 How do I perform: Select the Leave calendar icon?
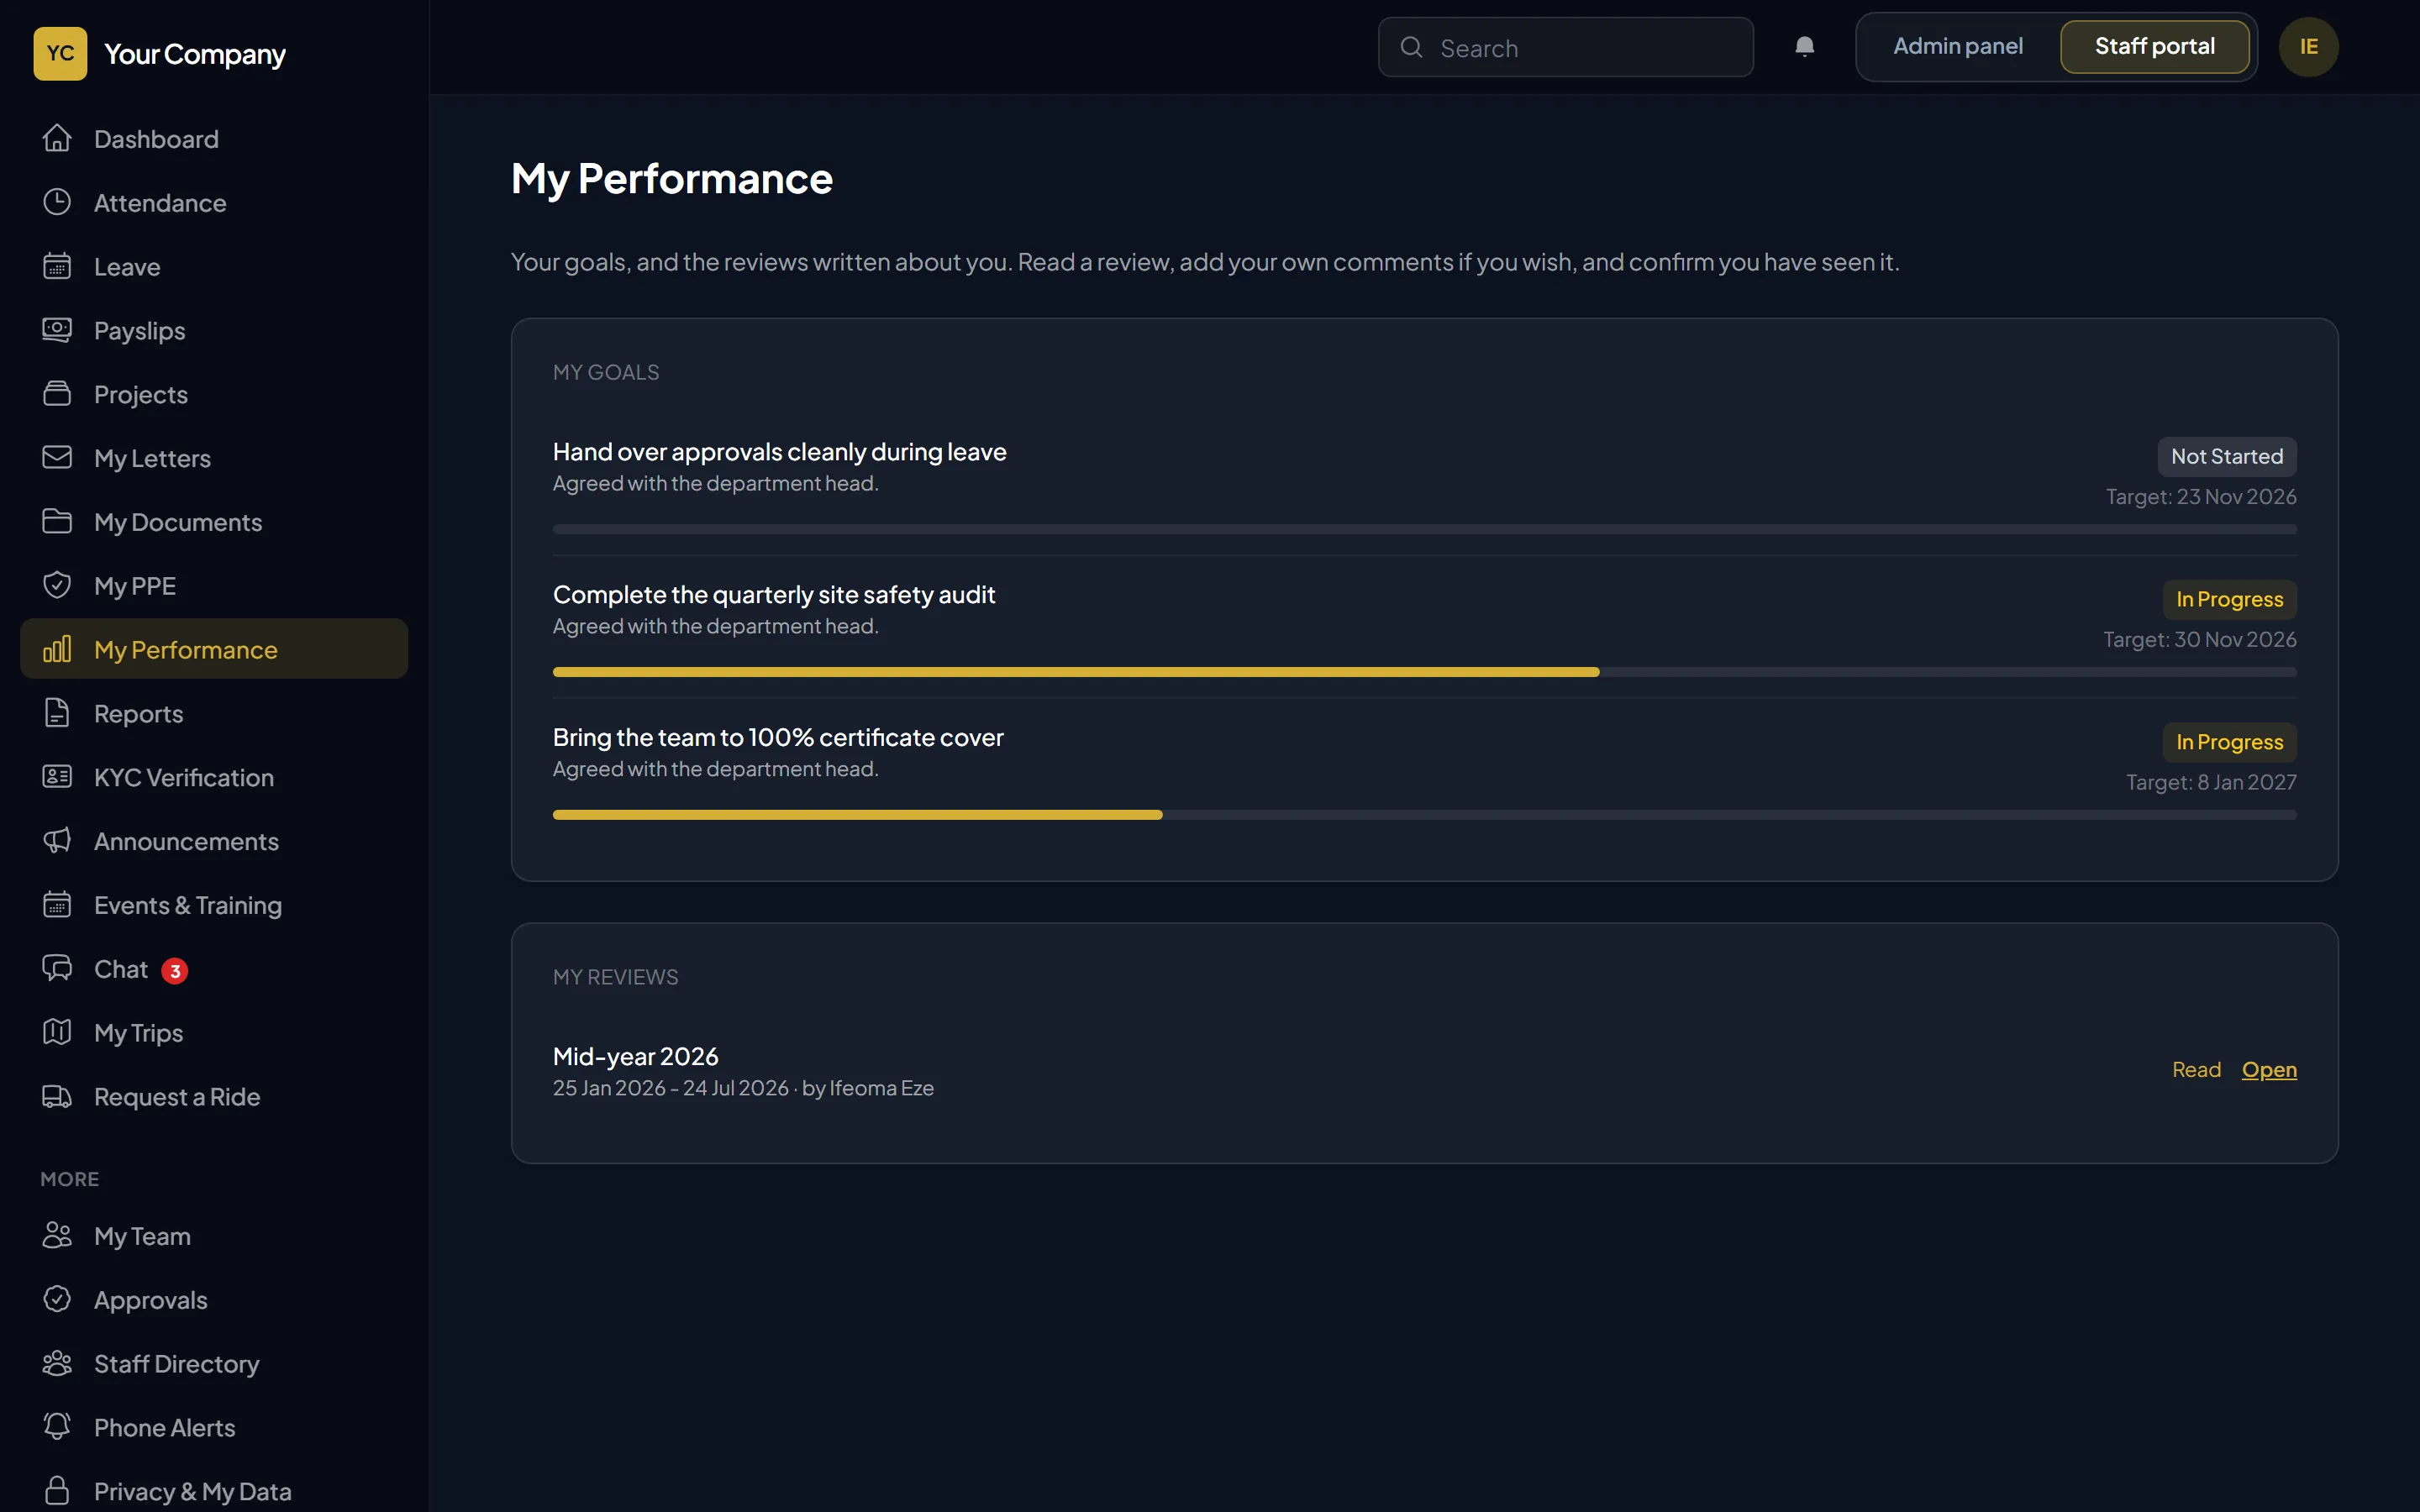click(x=57, y=267)
